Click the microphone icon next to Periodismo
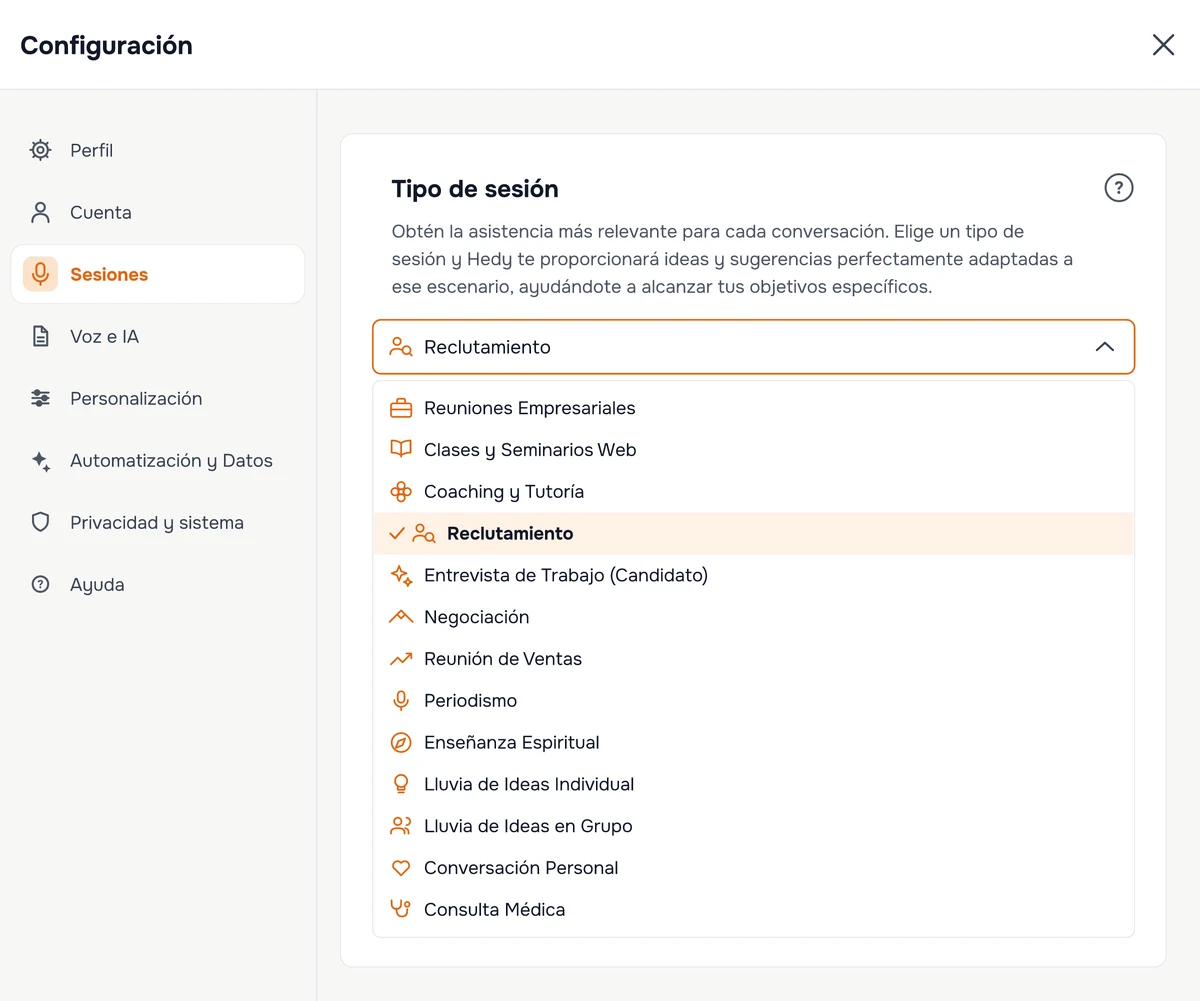This screenshot has height=1001, width=1200. (x=401, y=700)
